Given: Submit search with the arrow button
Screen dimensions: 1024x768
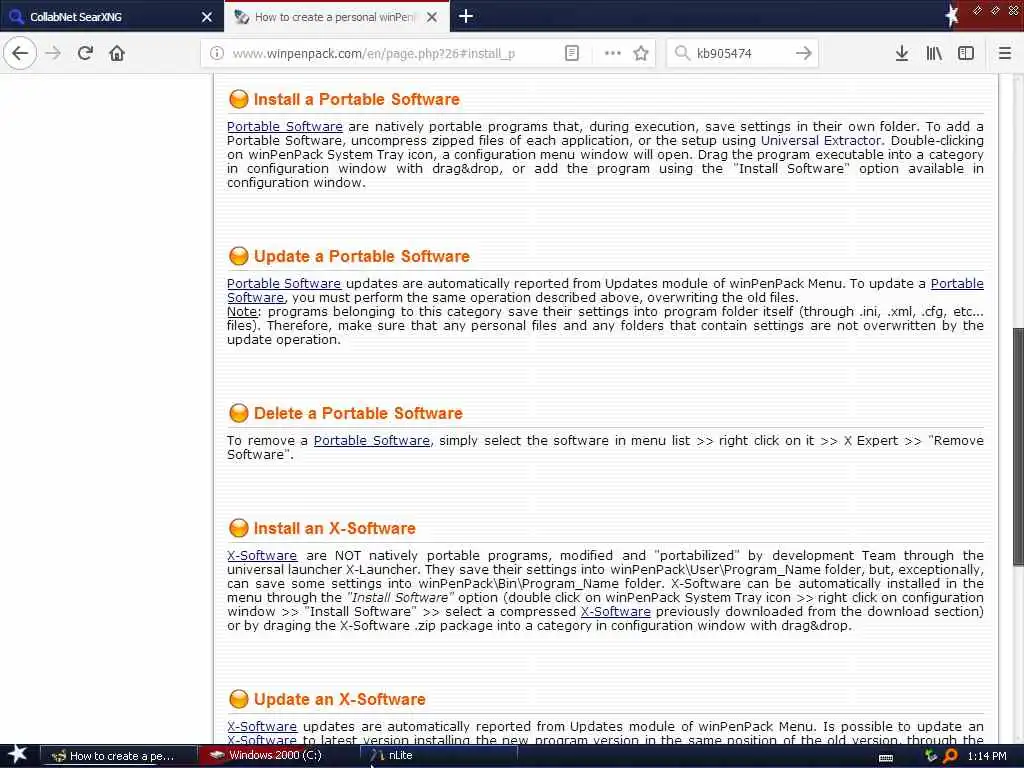Looking at the screenshot, I should click(804, 53).
